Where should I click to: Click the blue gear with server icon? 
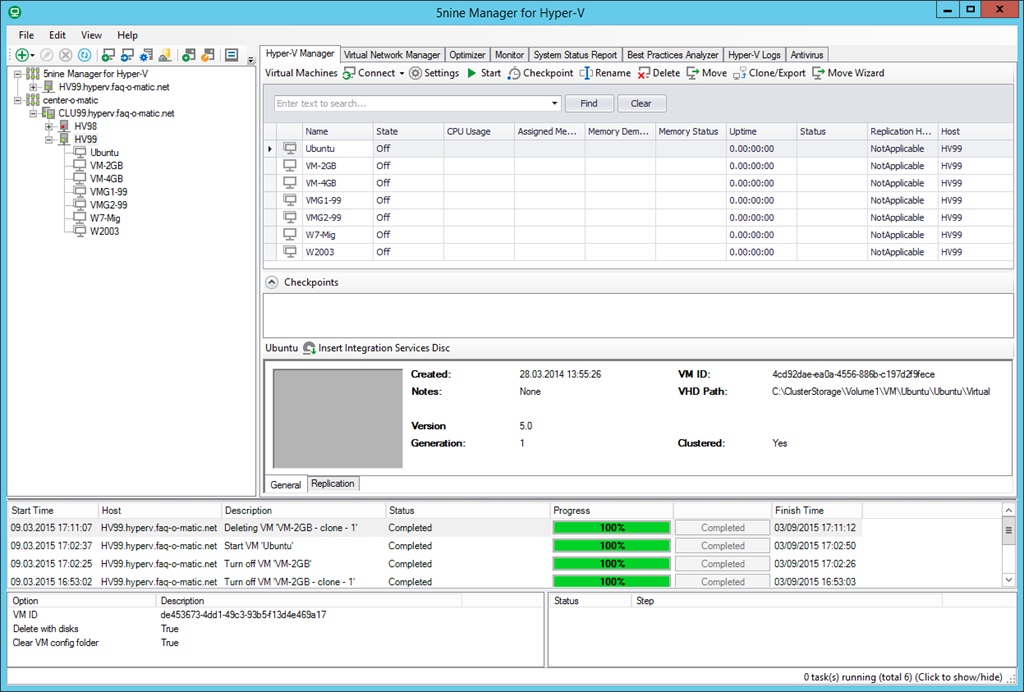pos(146,55)
